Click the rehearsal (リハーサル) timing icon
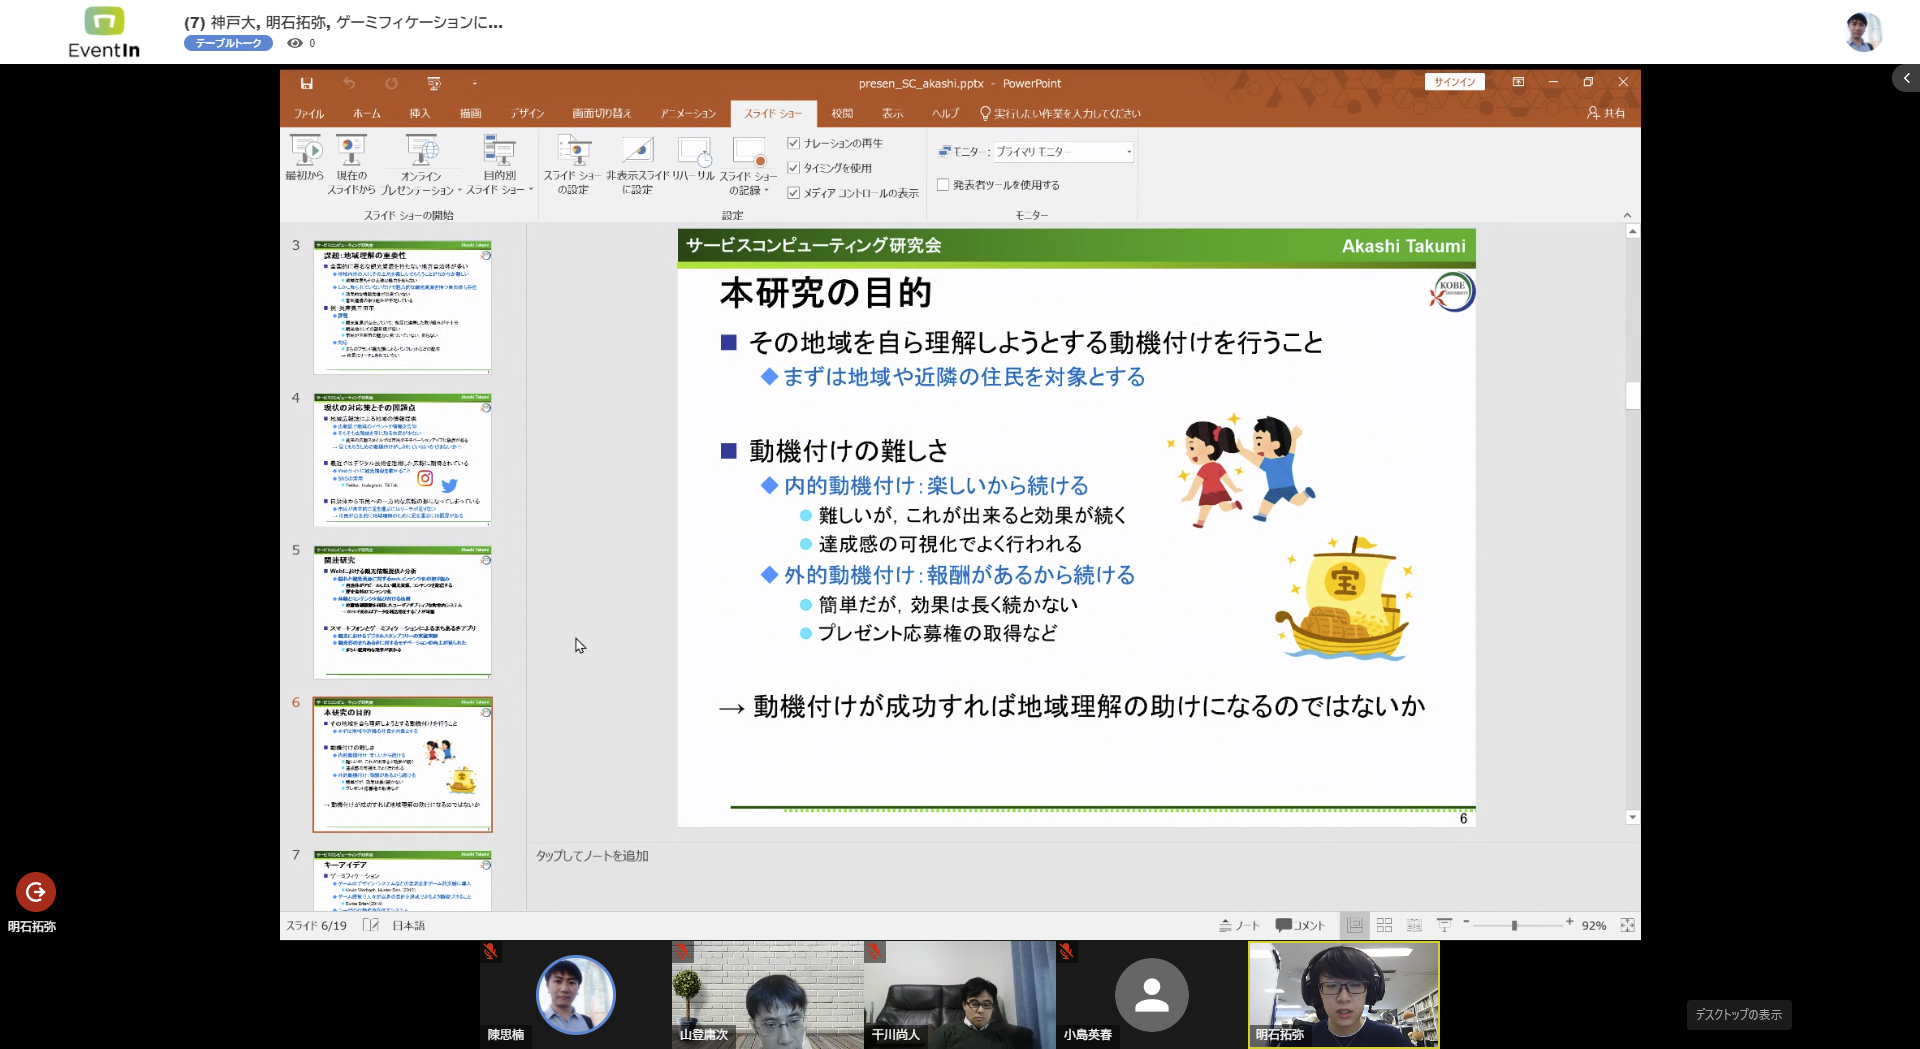 694,152
